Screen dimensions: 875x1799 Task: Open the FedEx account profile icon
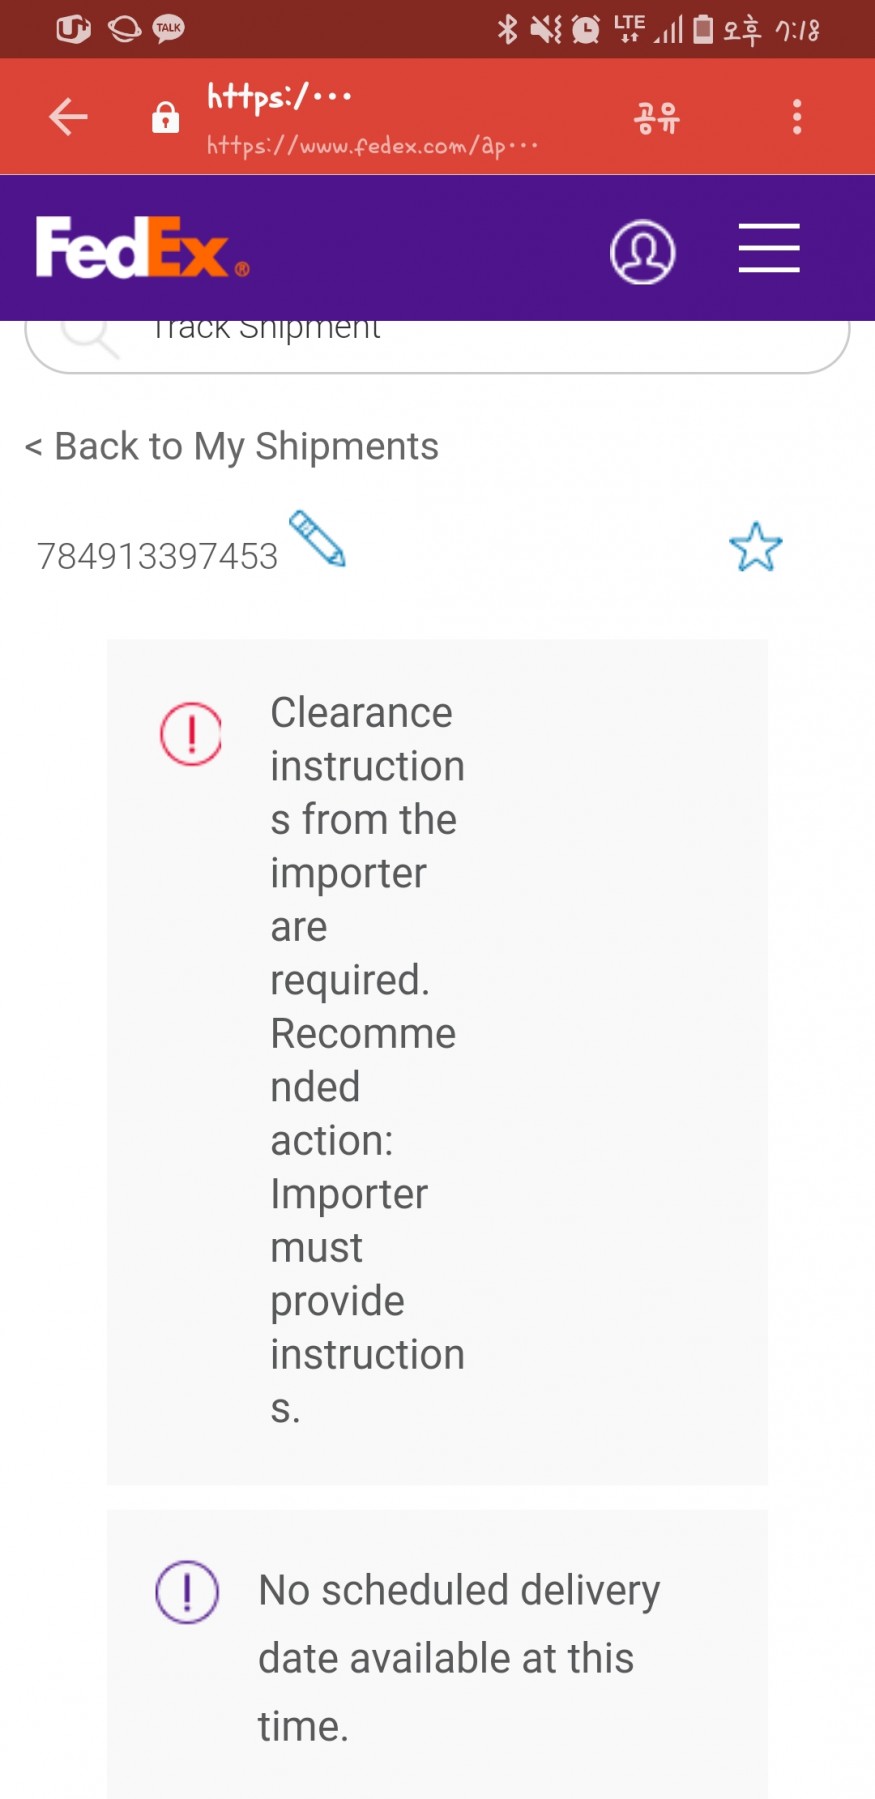(642, 251)
